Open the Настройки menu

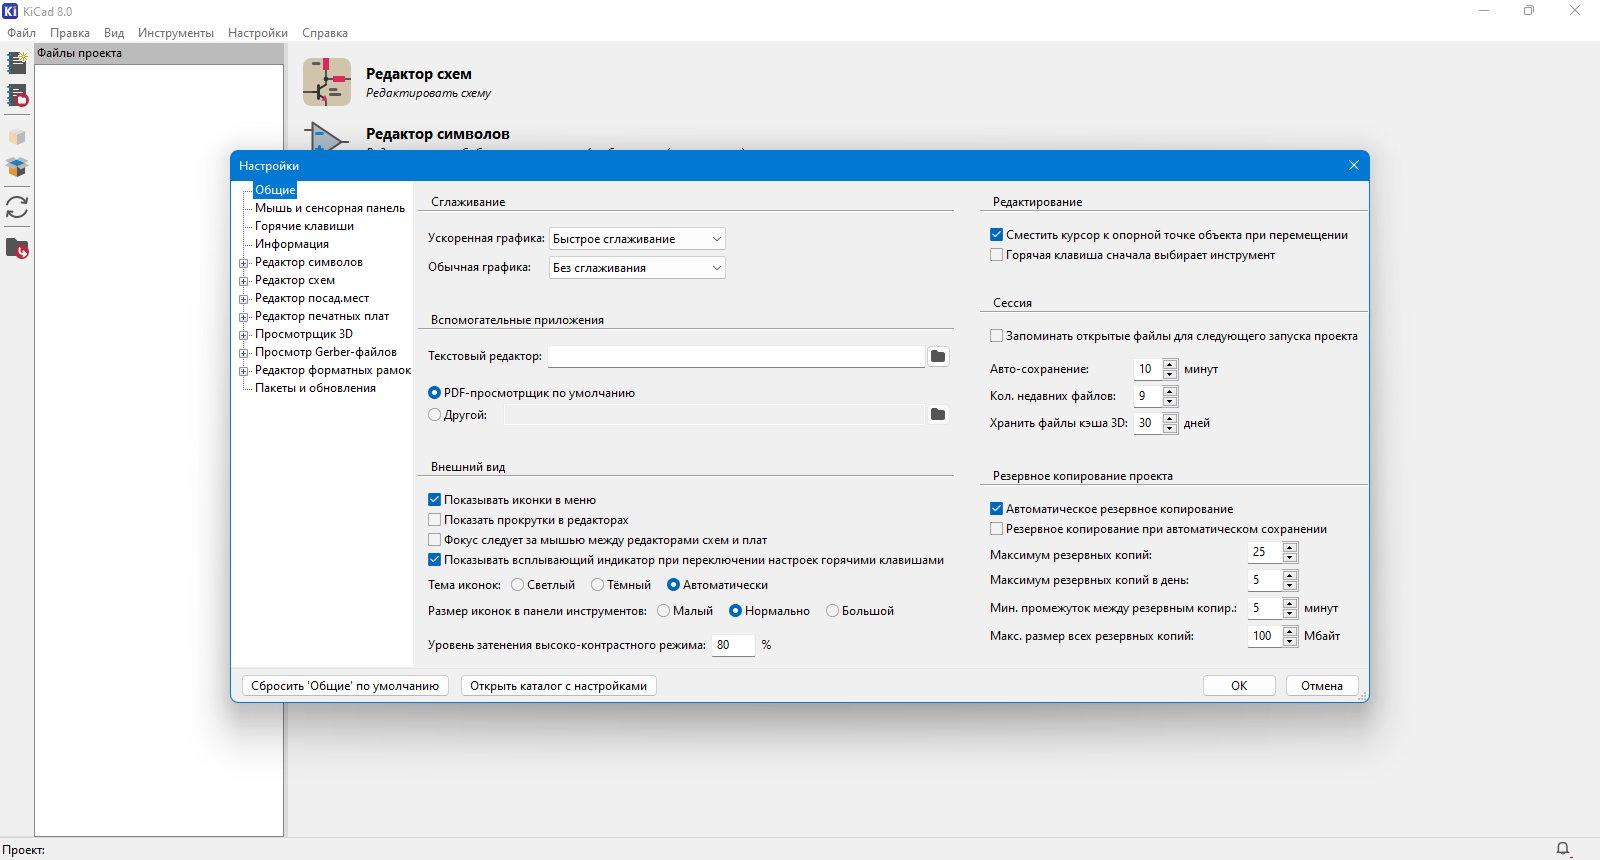coord(258,33)
